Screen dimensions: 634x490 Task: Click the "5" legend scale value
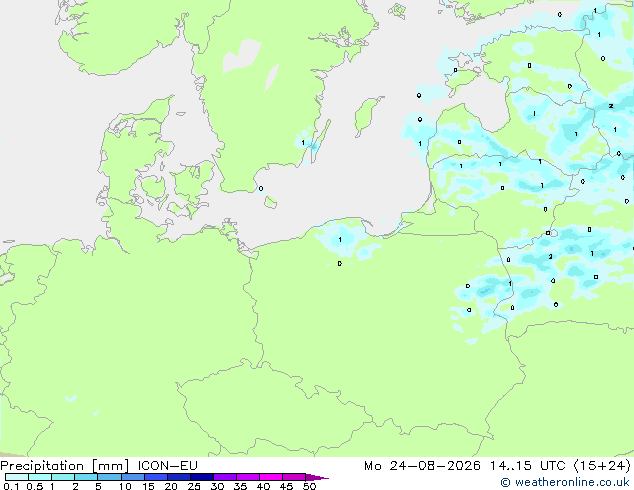point(98,486)
